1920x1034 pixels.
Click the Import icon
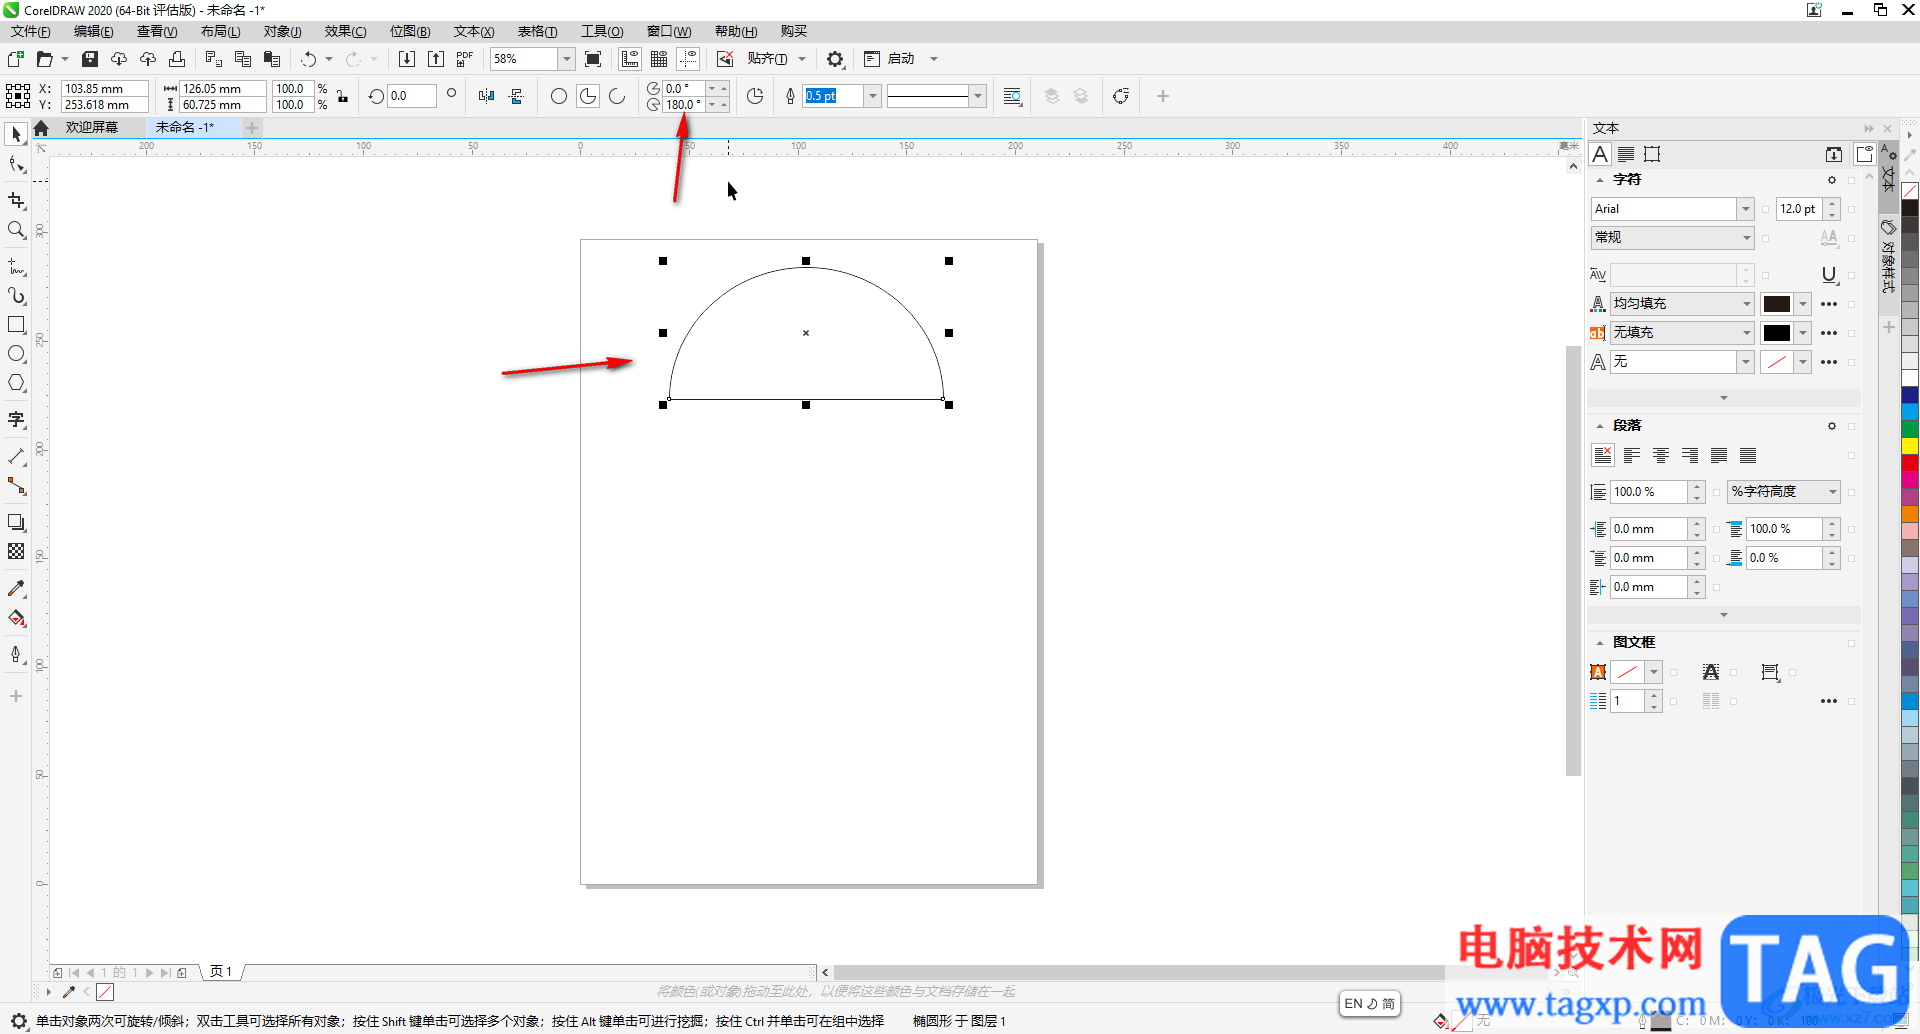coord(407,59)
